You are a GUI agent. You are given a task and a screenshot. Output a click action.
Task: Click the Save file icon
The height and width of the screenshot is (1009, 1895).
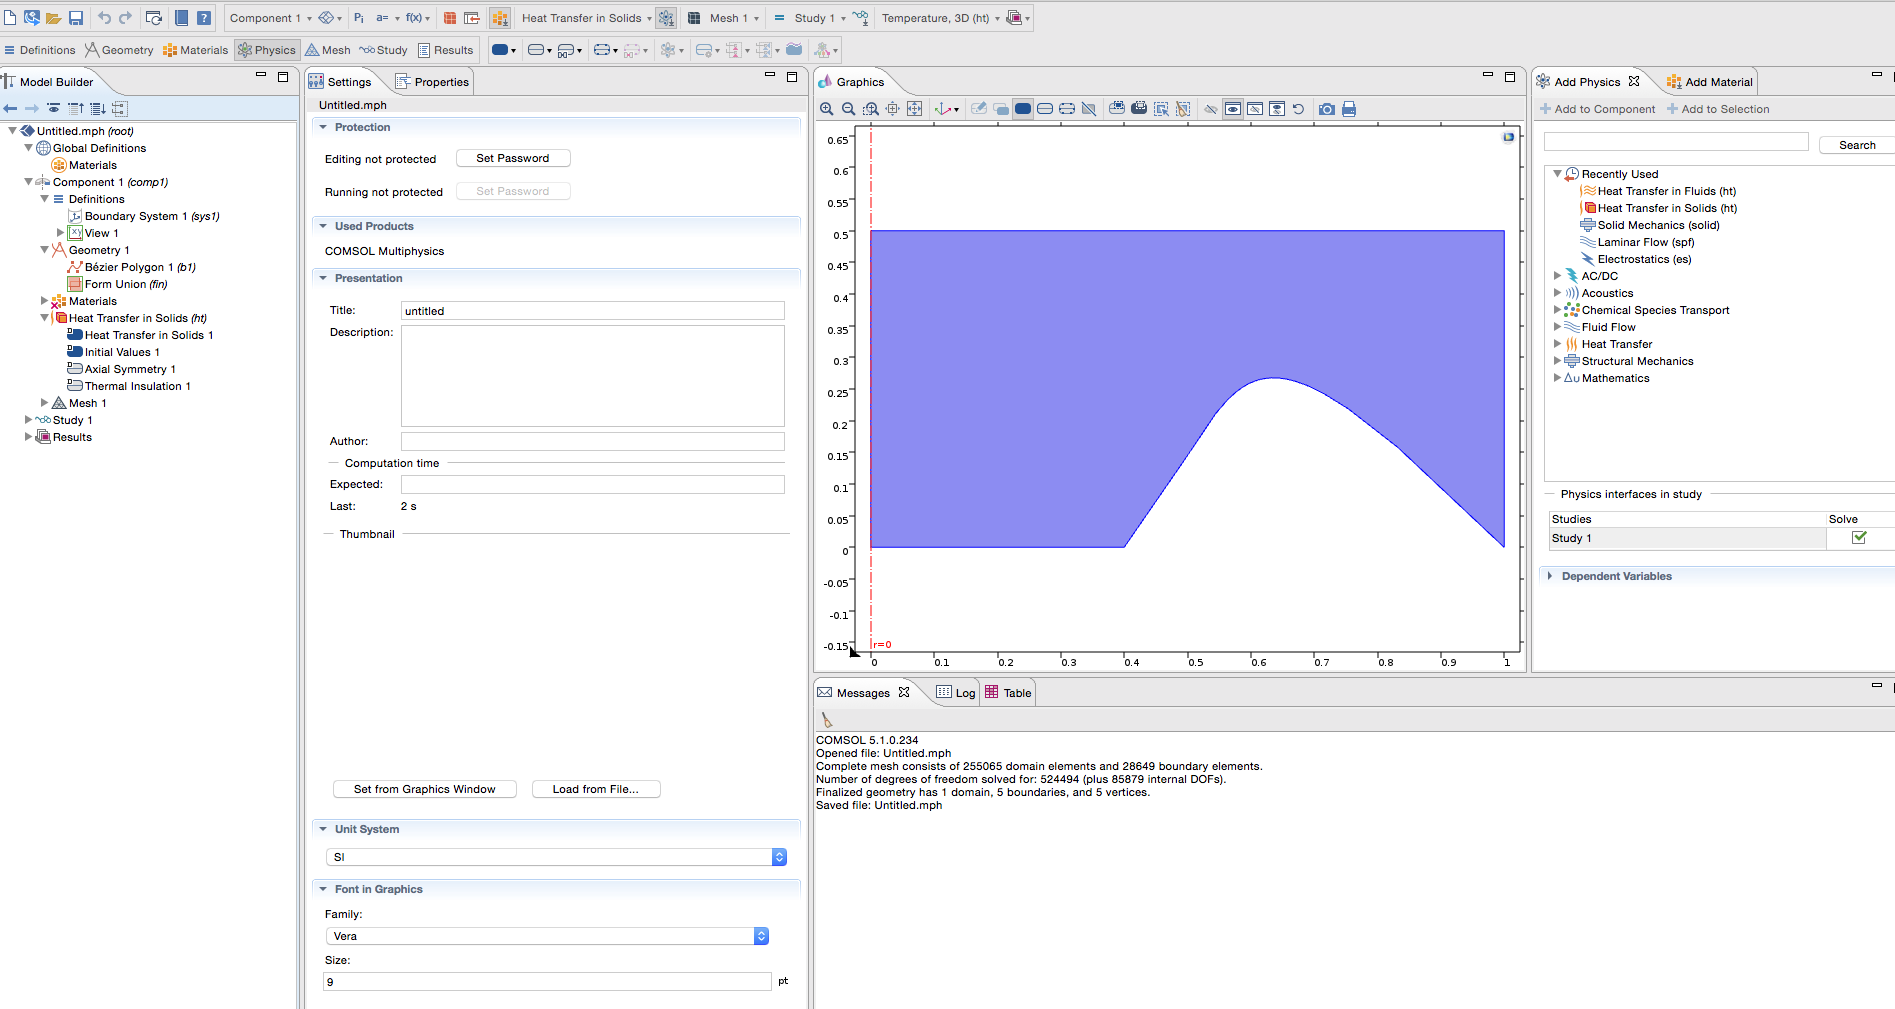click(x=75, y=18)
